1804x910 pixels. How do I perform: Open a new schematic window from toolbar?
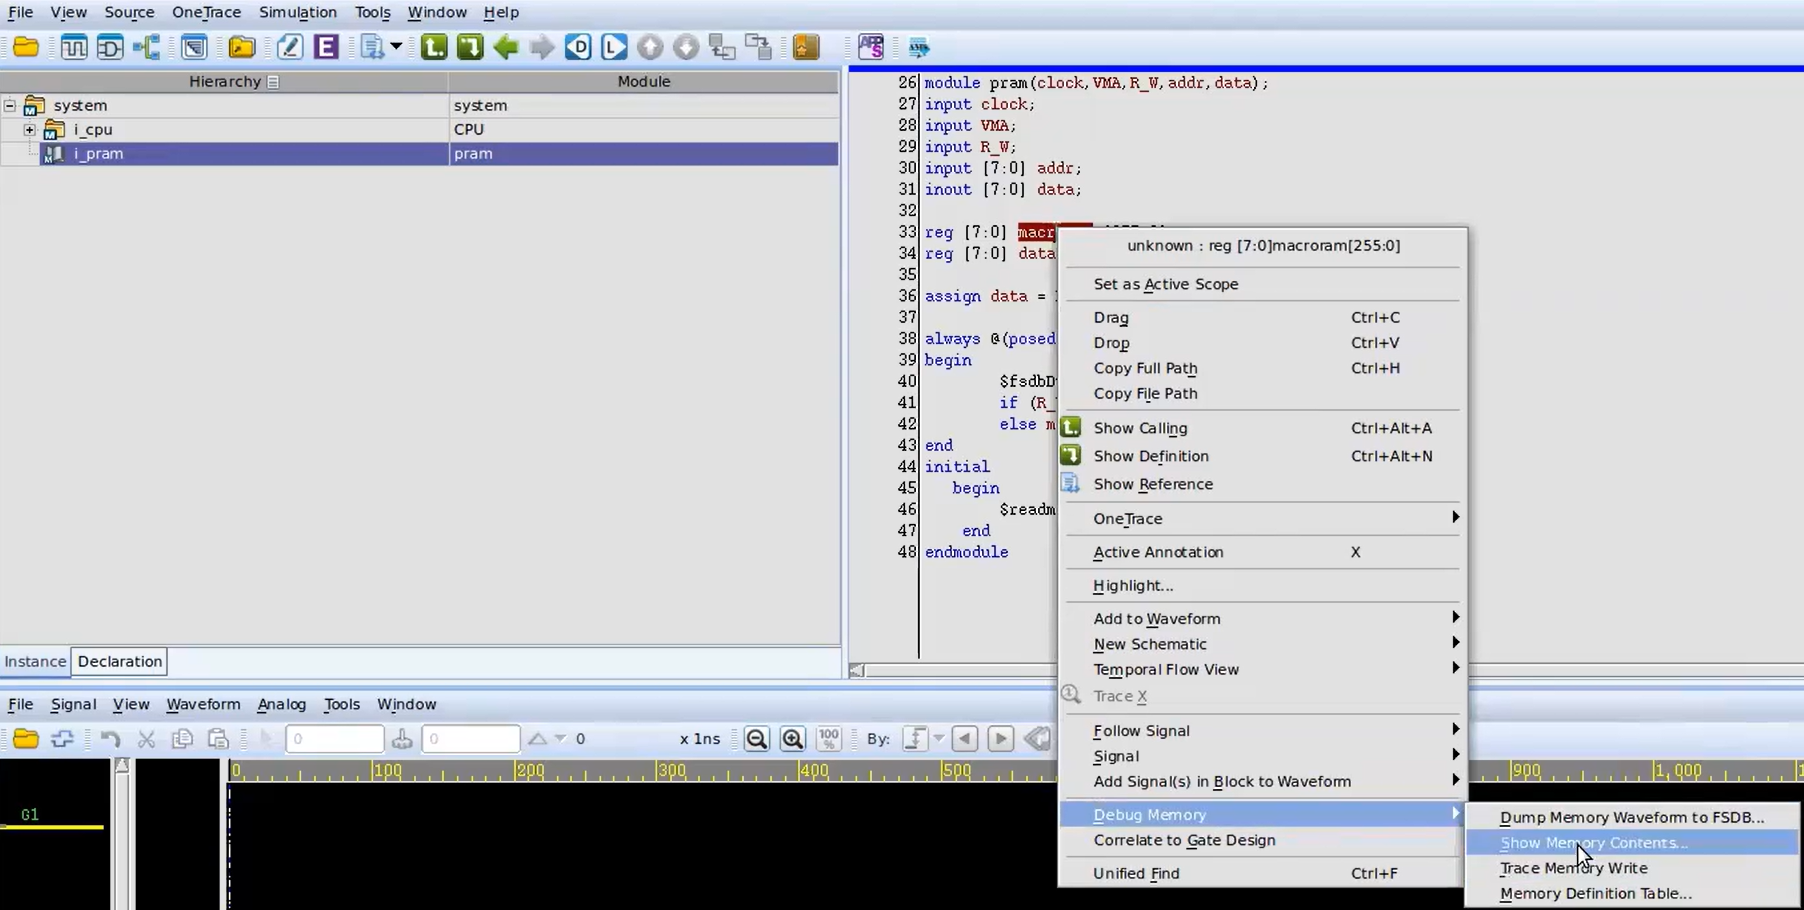pyautogui.click(x=110, y=47)
